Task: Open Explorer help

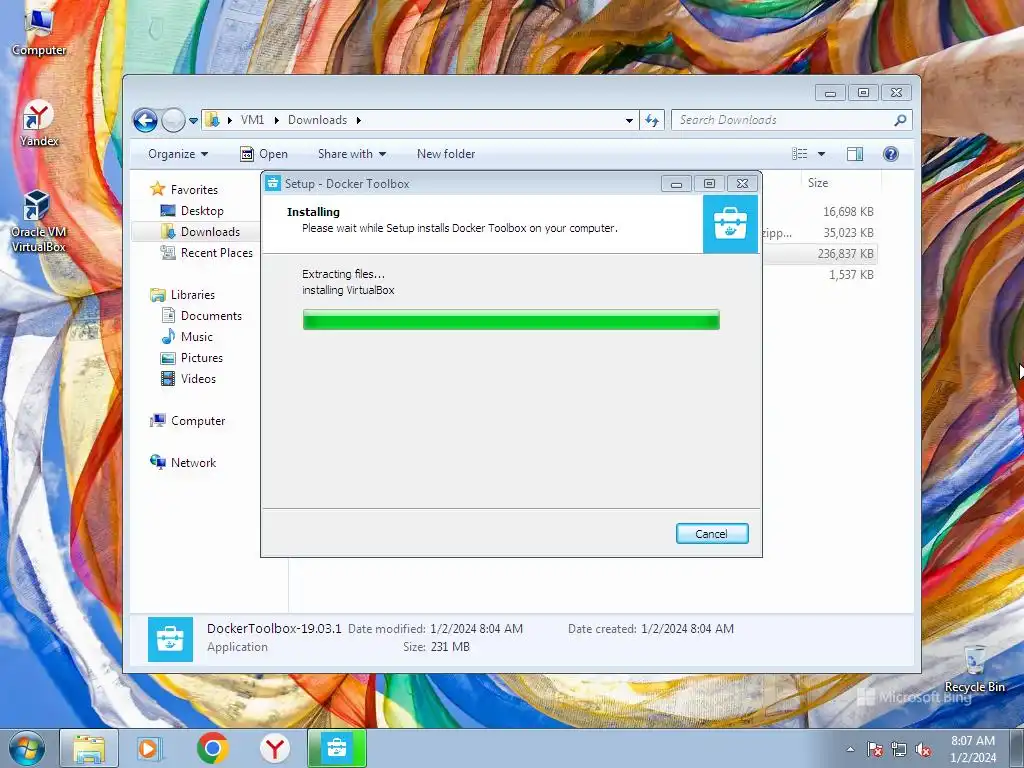Action: tap(891, 154)
